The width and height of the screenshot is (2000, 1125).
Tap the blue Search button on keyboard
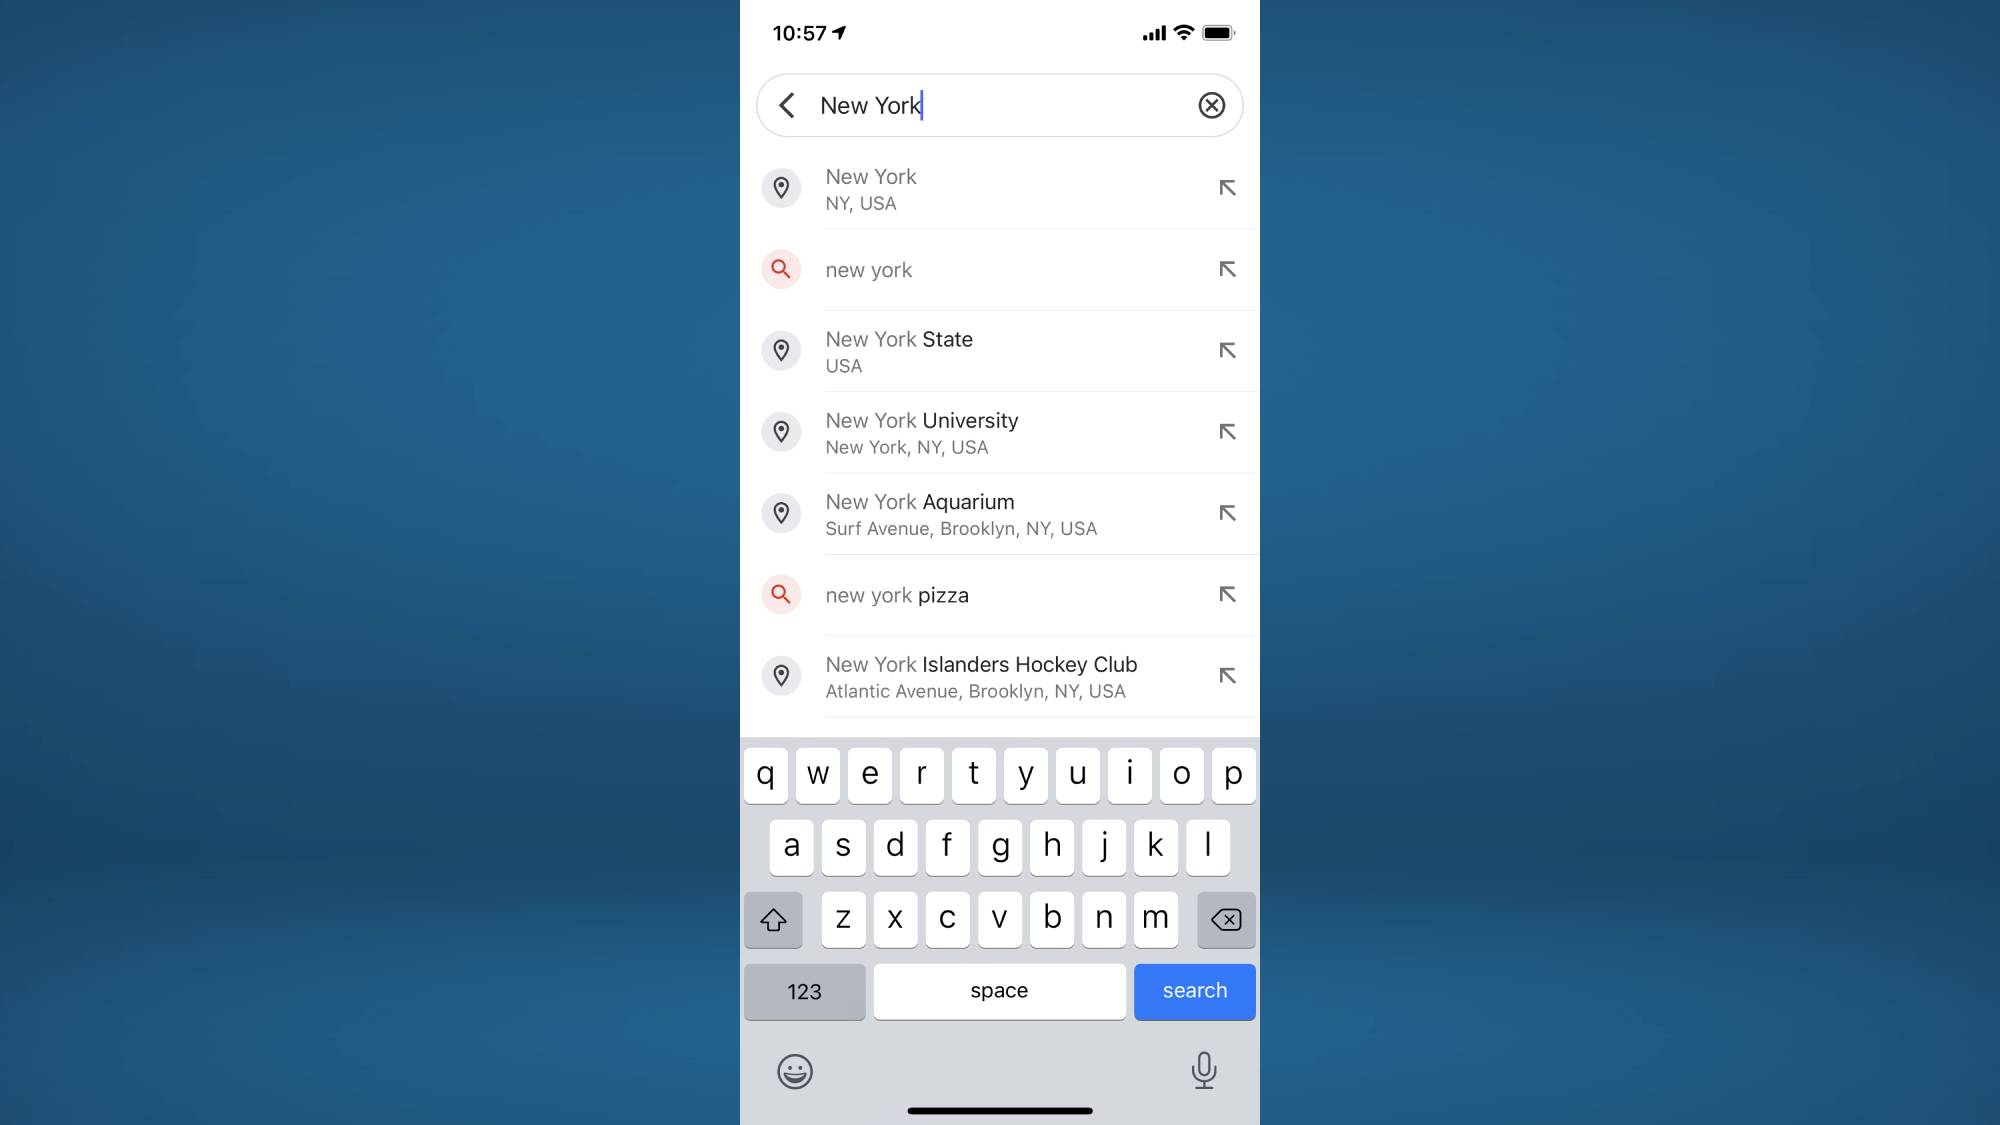point(1194,990)
